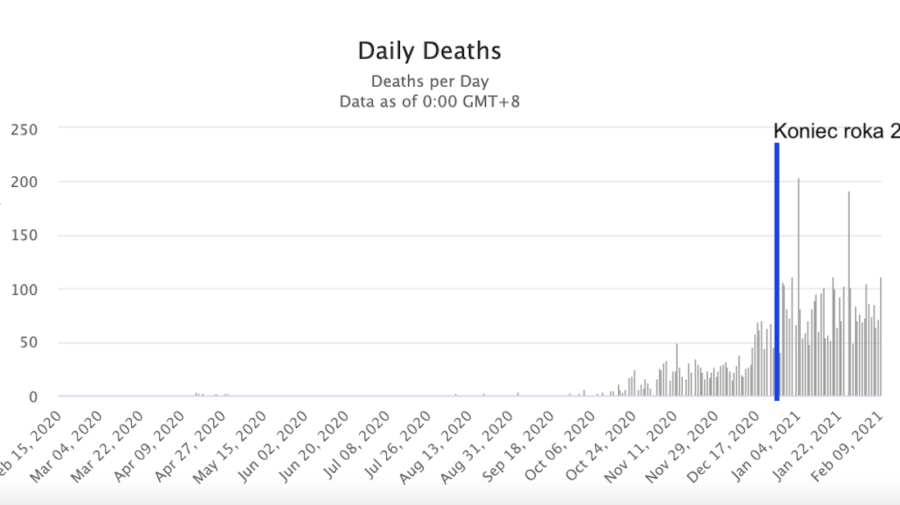
Task: Click the 200 y-axis label
Action: pyautogui.click(x=24, y=182)
